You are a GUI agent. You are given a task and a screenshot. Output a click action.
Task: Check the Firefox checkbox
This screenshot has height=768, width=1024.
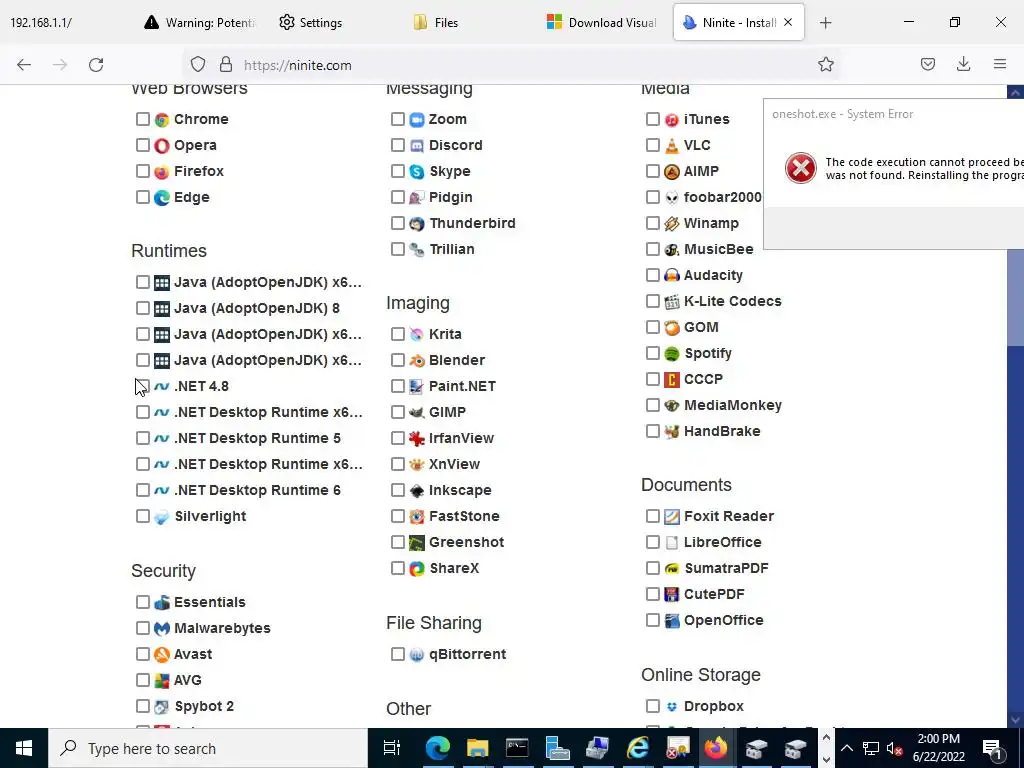coord(142,171)
